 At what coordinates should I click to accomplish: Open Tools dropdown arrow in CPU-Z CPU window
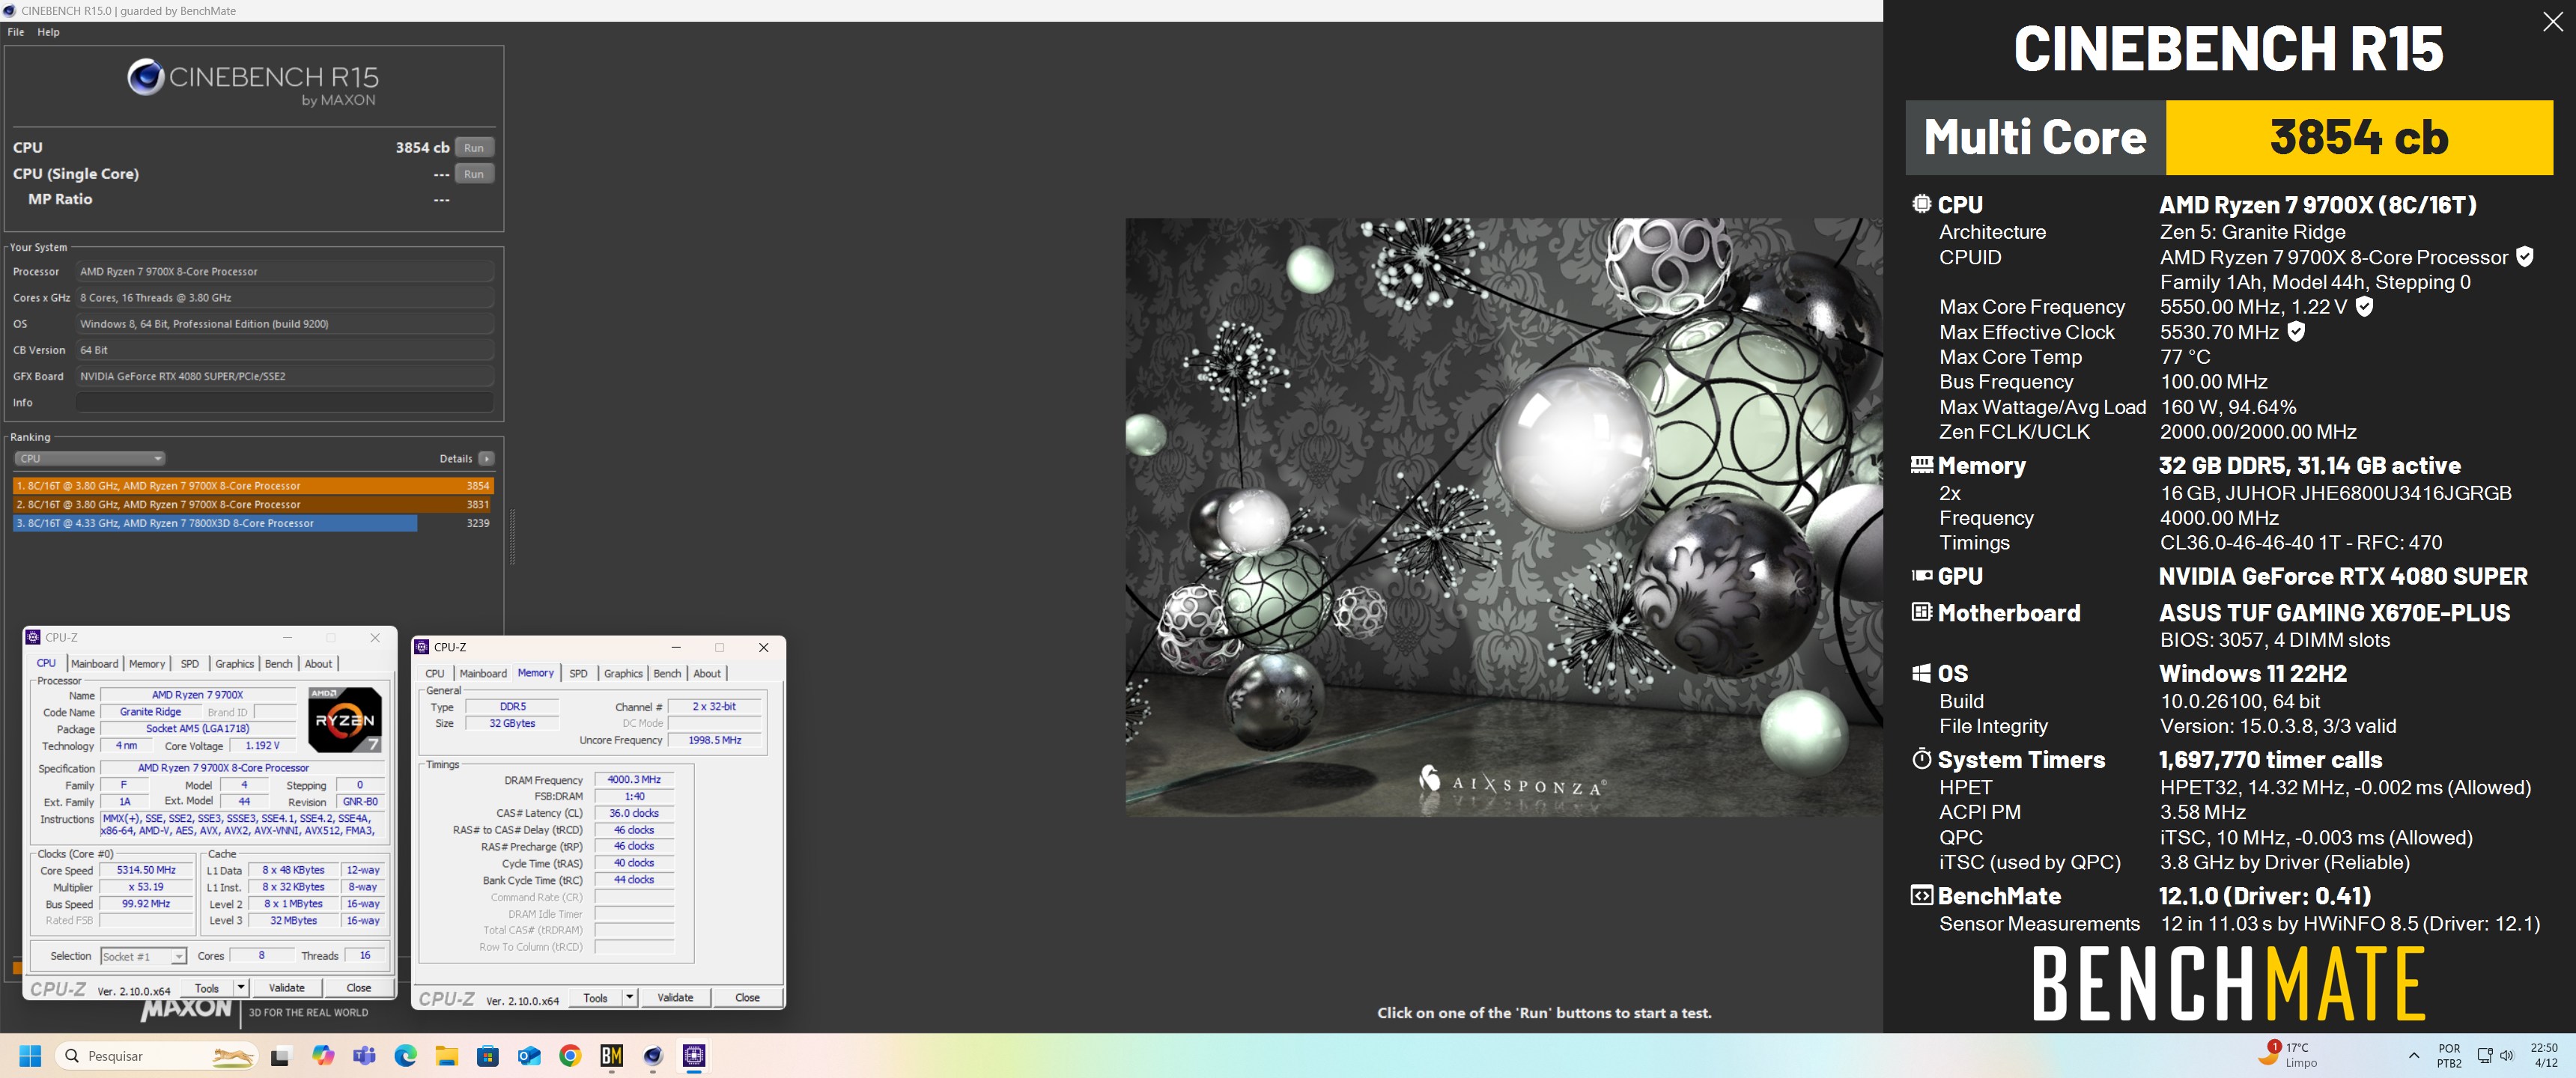point(240,988)
